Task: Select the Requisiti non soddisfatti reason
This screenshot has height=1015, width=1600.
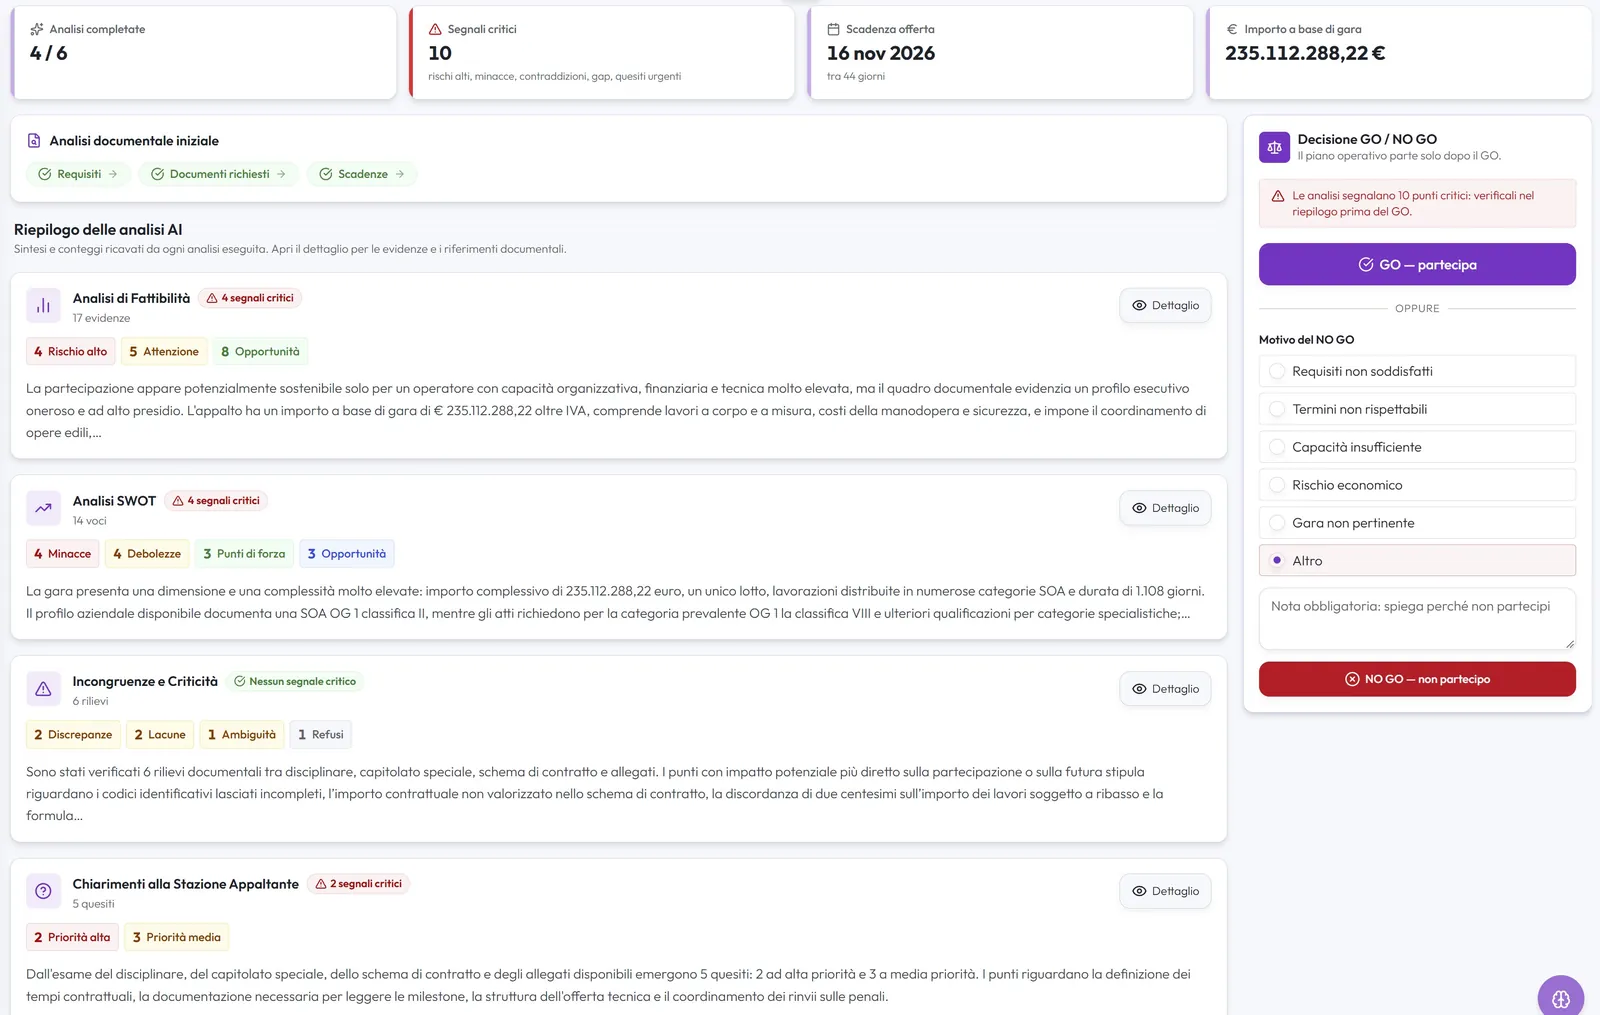Action: 1417,371
